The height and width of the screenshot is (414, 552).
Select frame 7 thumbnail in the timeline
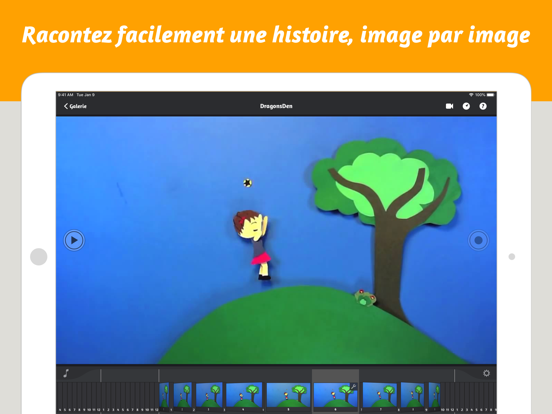click(380, 395)
